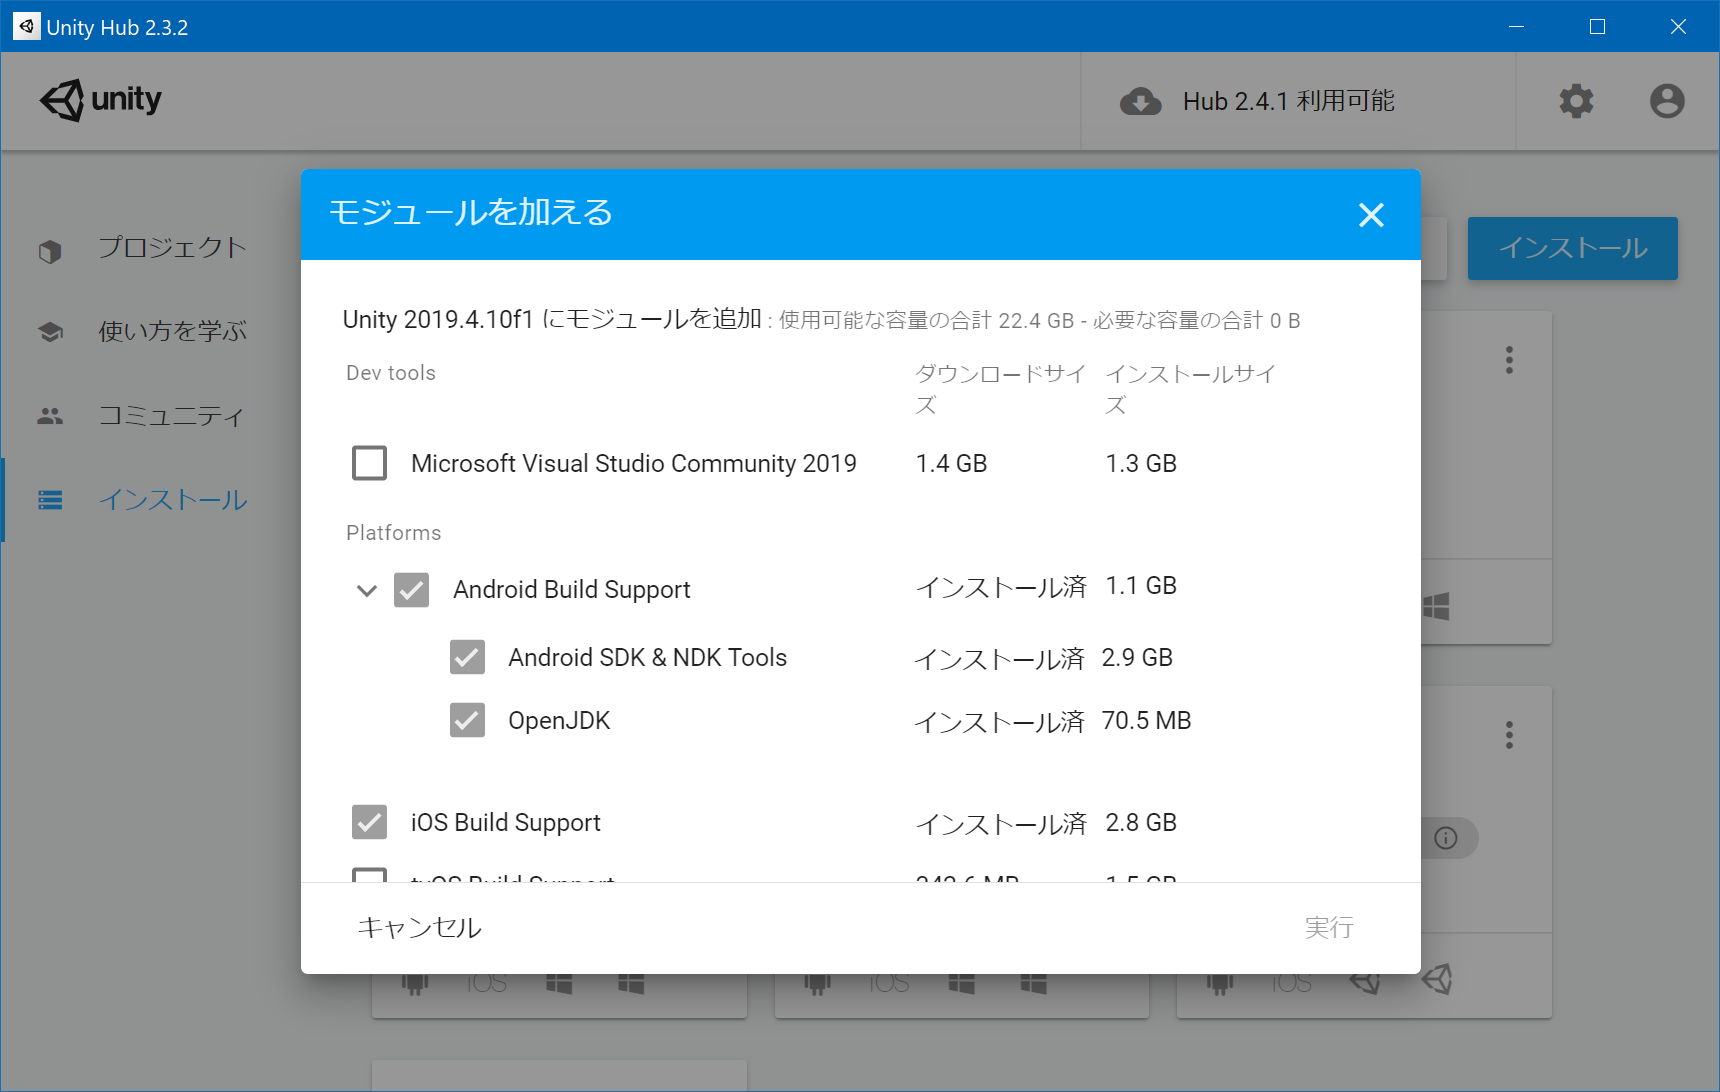Viewport: 1720px width, 1092px height.
Task: Click the 'インストールサイズ' column header
Action: coord(1190,389)
